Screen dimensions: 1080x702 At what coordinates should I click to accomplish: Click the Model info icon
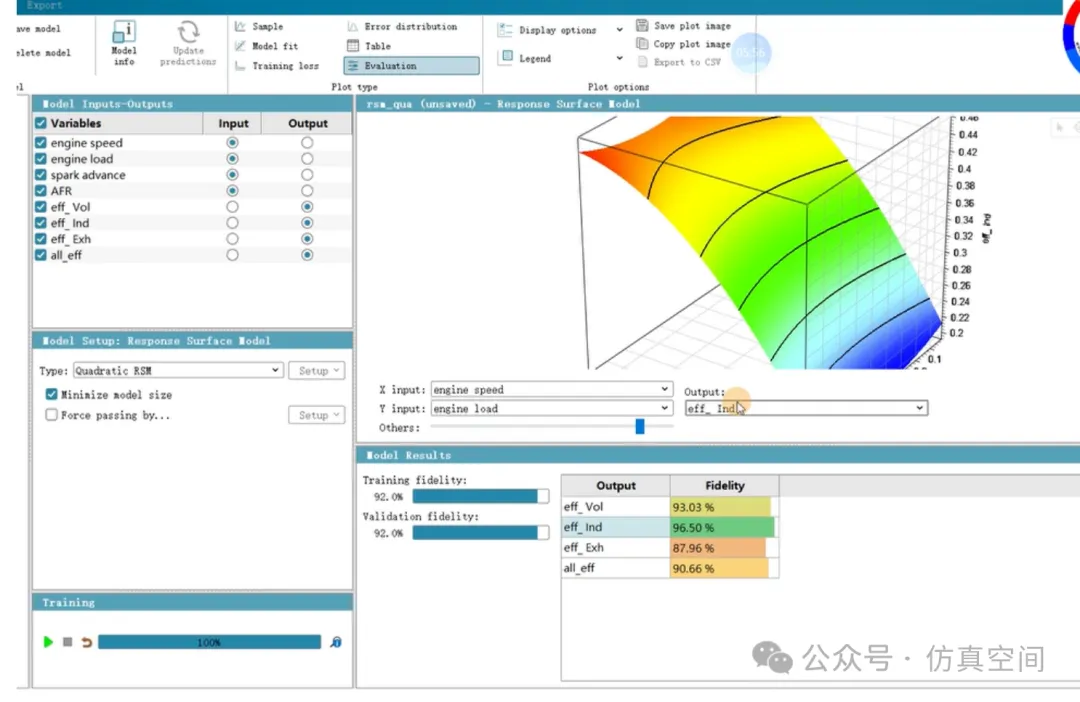tap(124, 38)
